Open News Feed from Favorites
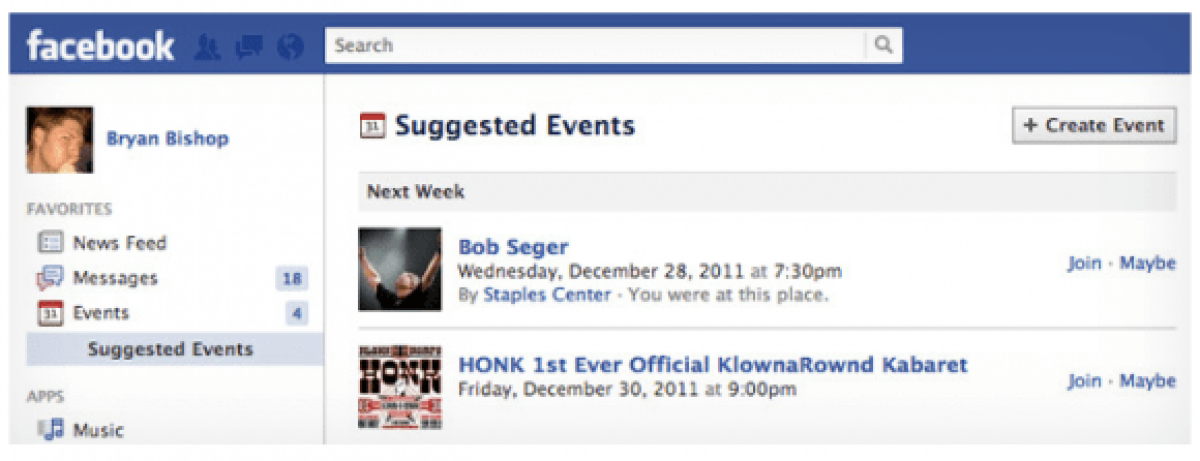This screenshot has width=1200, height=461. (x=119, y=243)
